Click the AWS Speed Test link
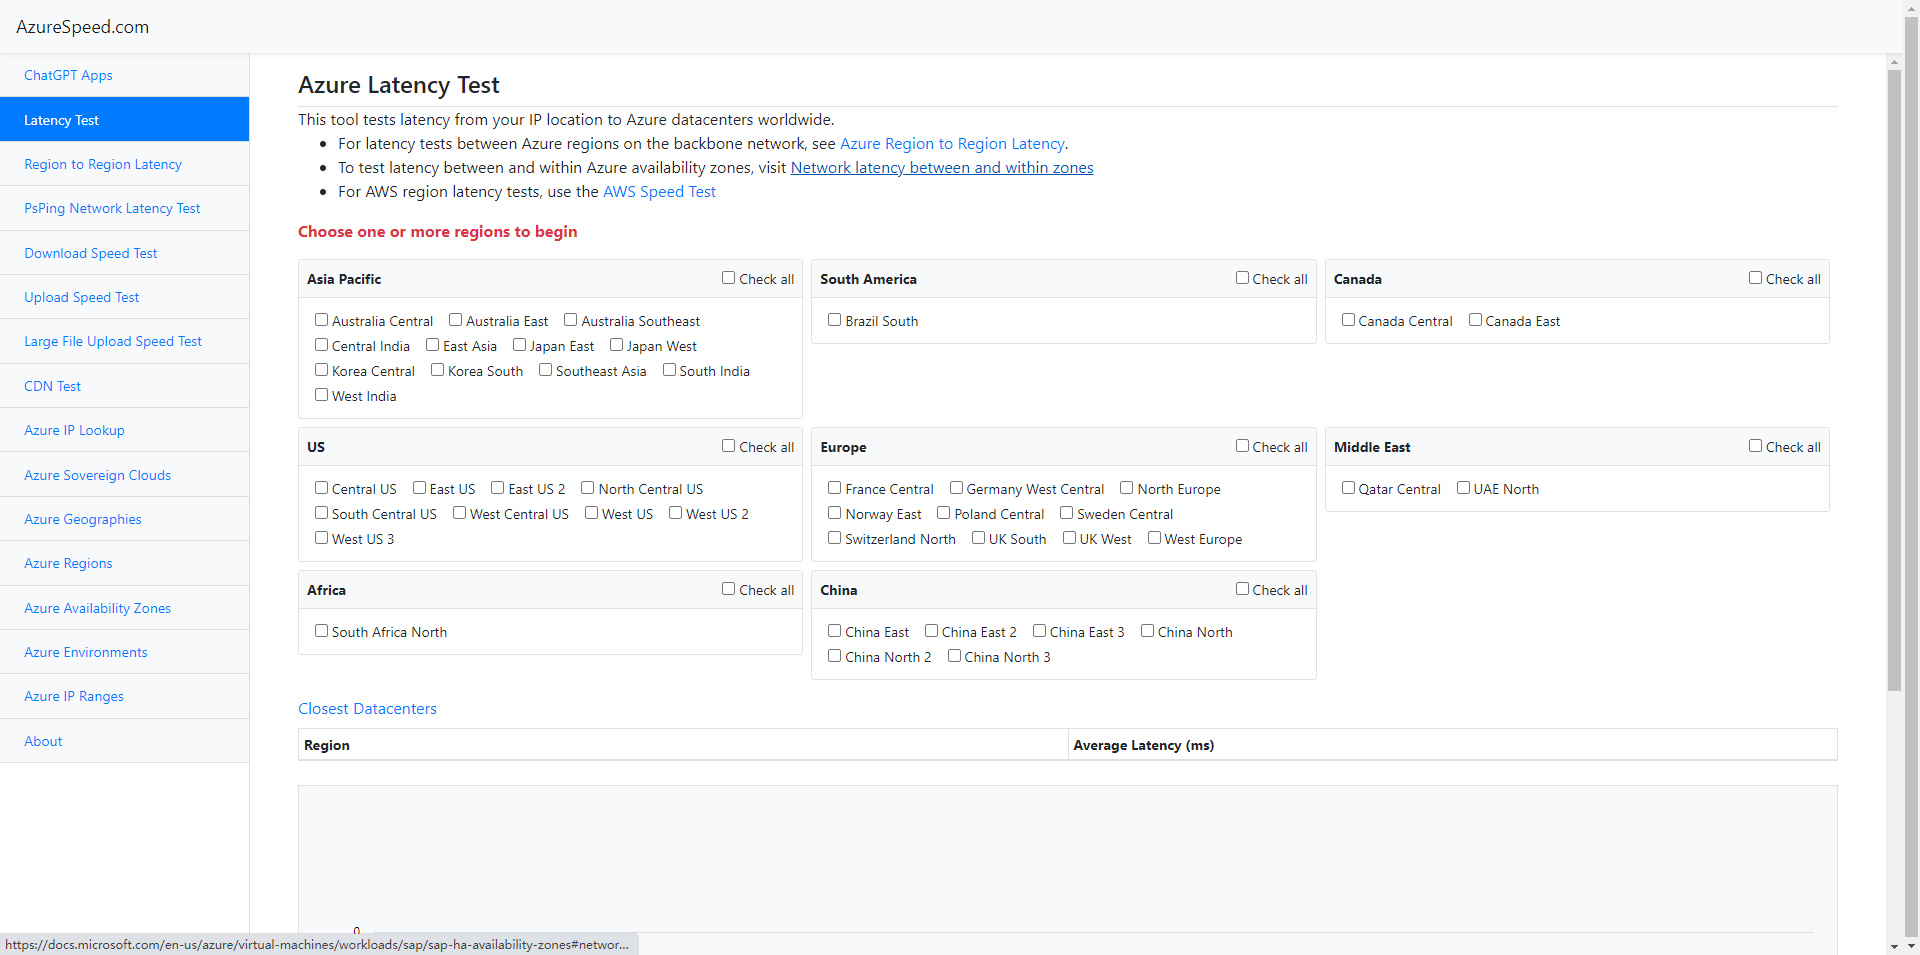The height and width of the screenshot is (955, 1920). pos(659,192)
